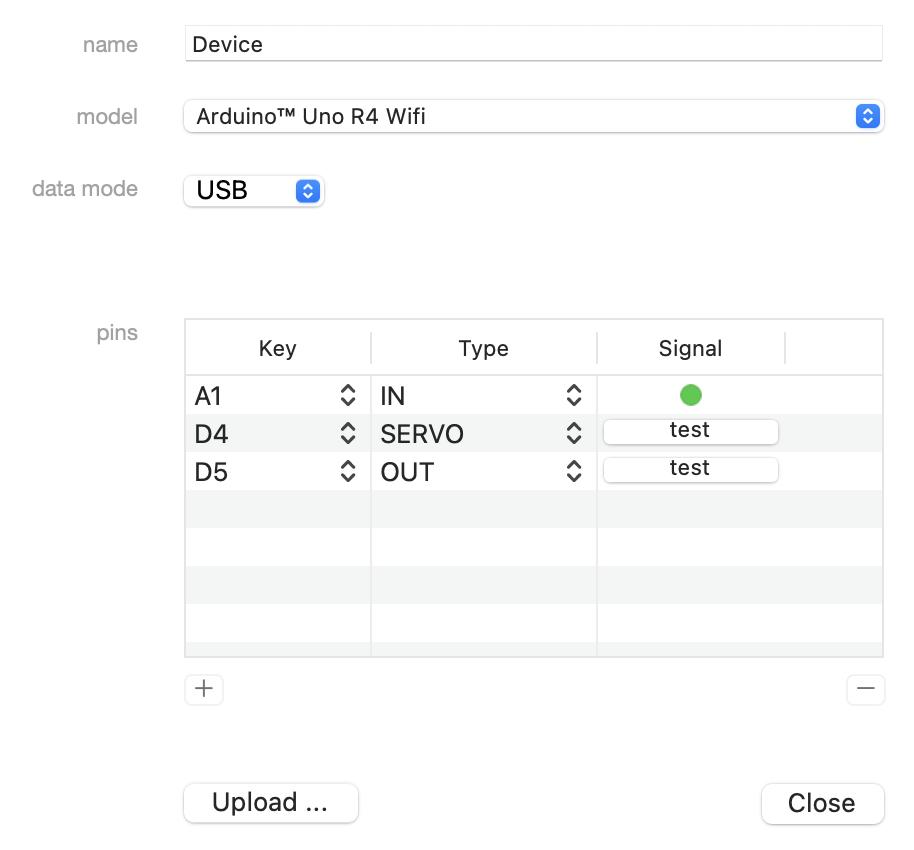
Task: Open the OUT type selector arrows
Action: 574,471
